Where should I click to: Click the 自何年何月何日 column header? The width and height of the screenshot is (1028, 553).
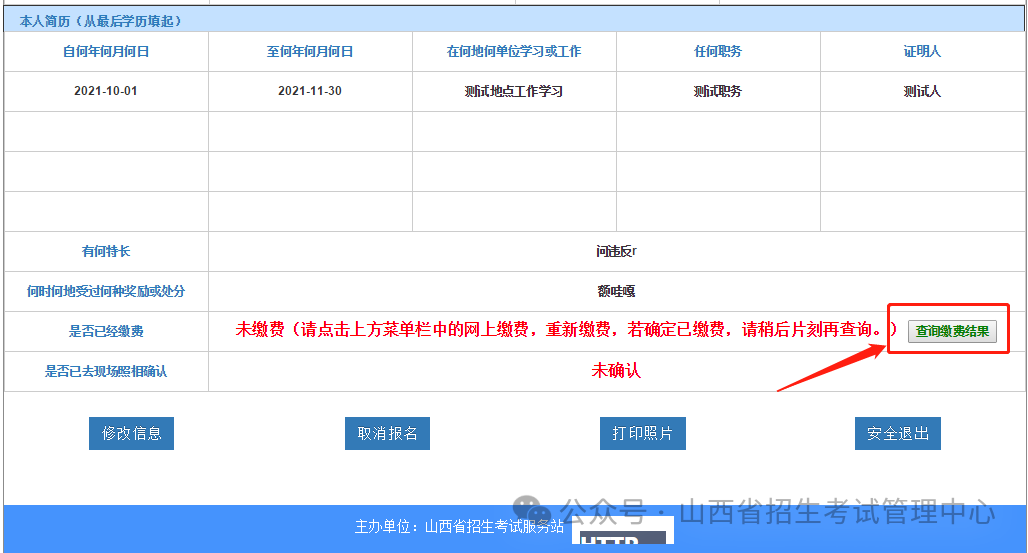click(x=106, y=51)
